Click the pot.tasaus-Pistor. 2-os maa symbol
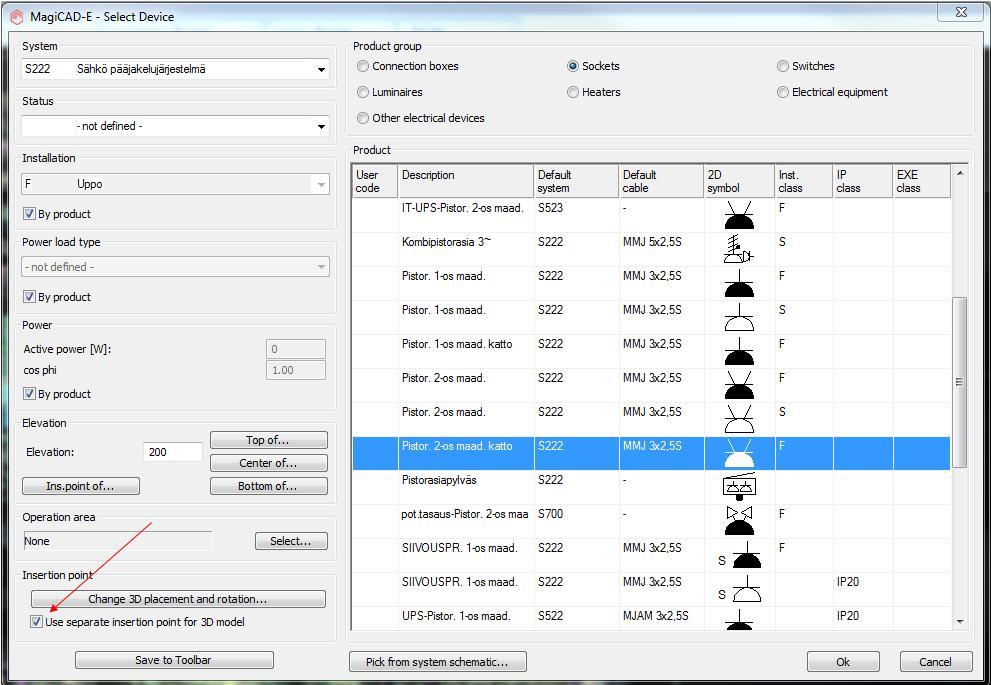The width and height of the screenshot is (991, 685). click(738, 521)
